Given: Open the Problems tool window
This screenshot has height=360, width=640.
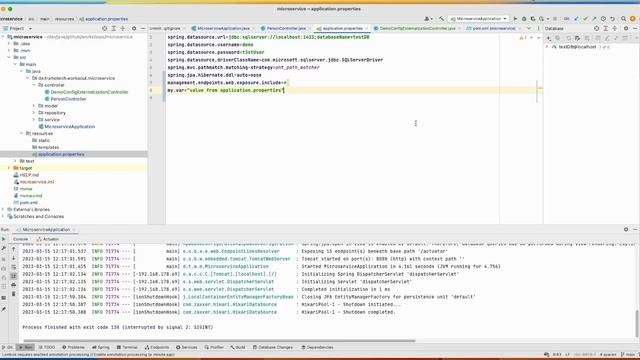Looking at the screenshot, I should tap(73, 347).
